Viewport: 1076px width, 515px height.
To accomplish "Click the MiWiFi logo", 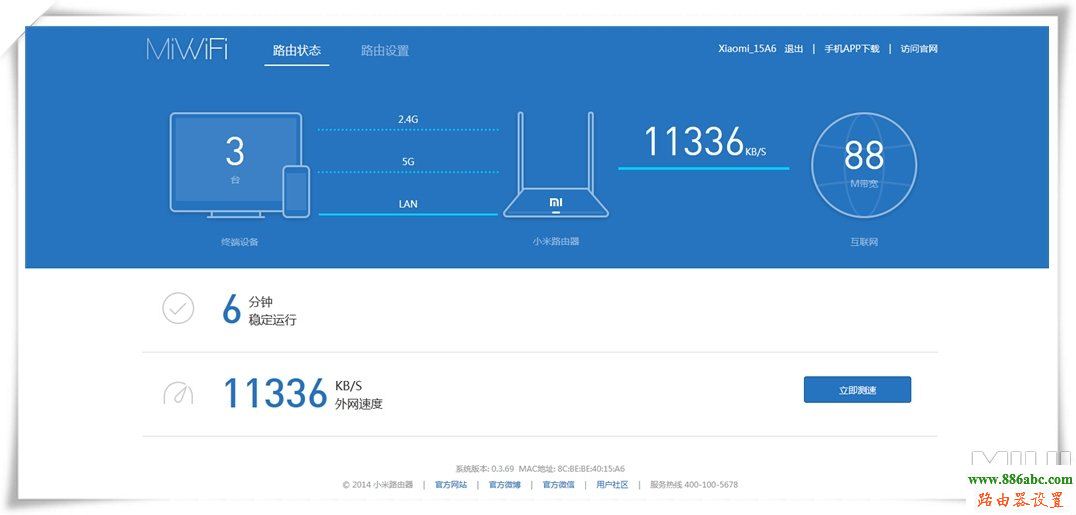I will pos(187,49).
